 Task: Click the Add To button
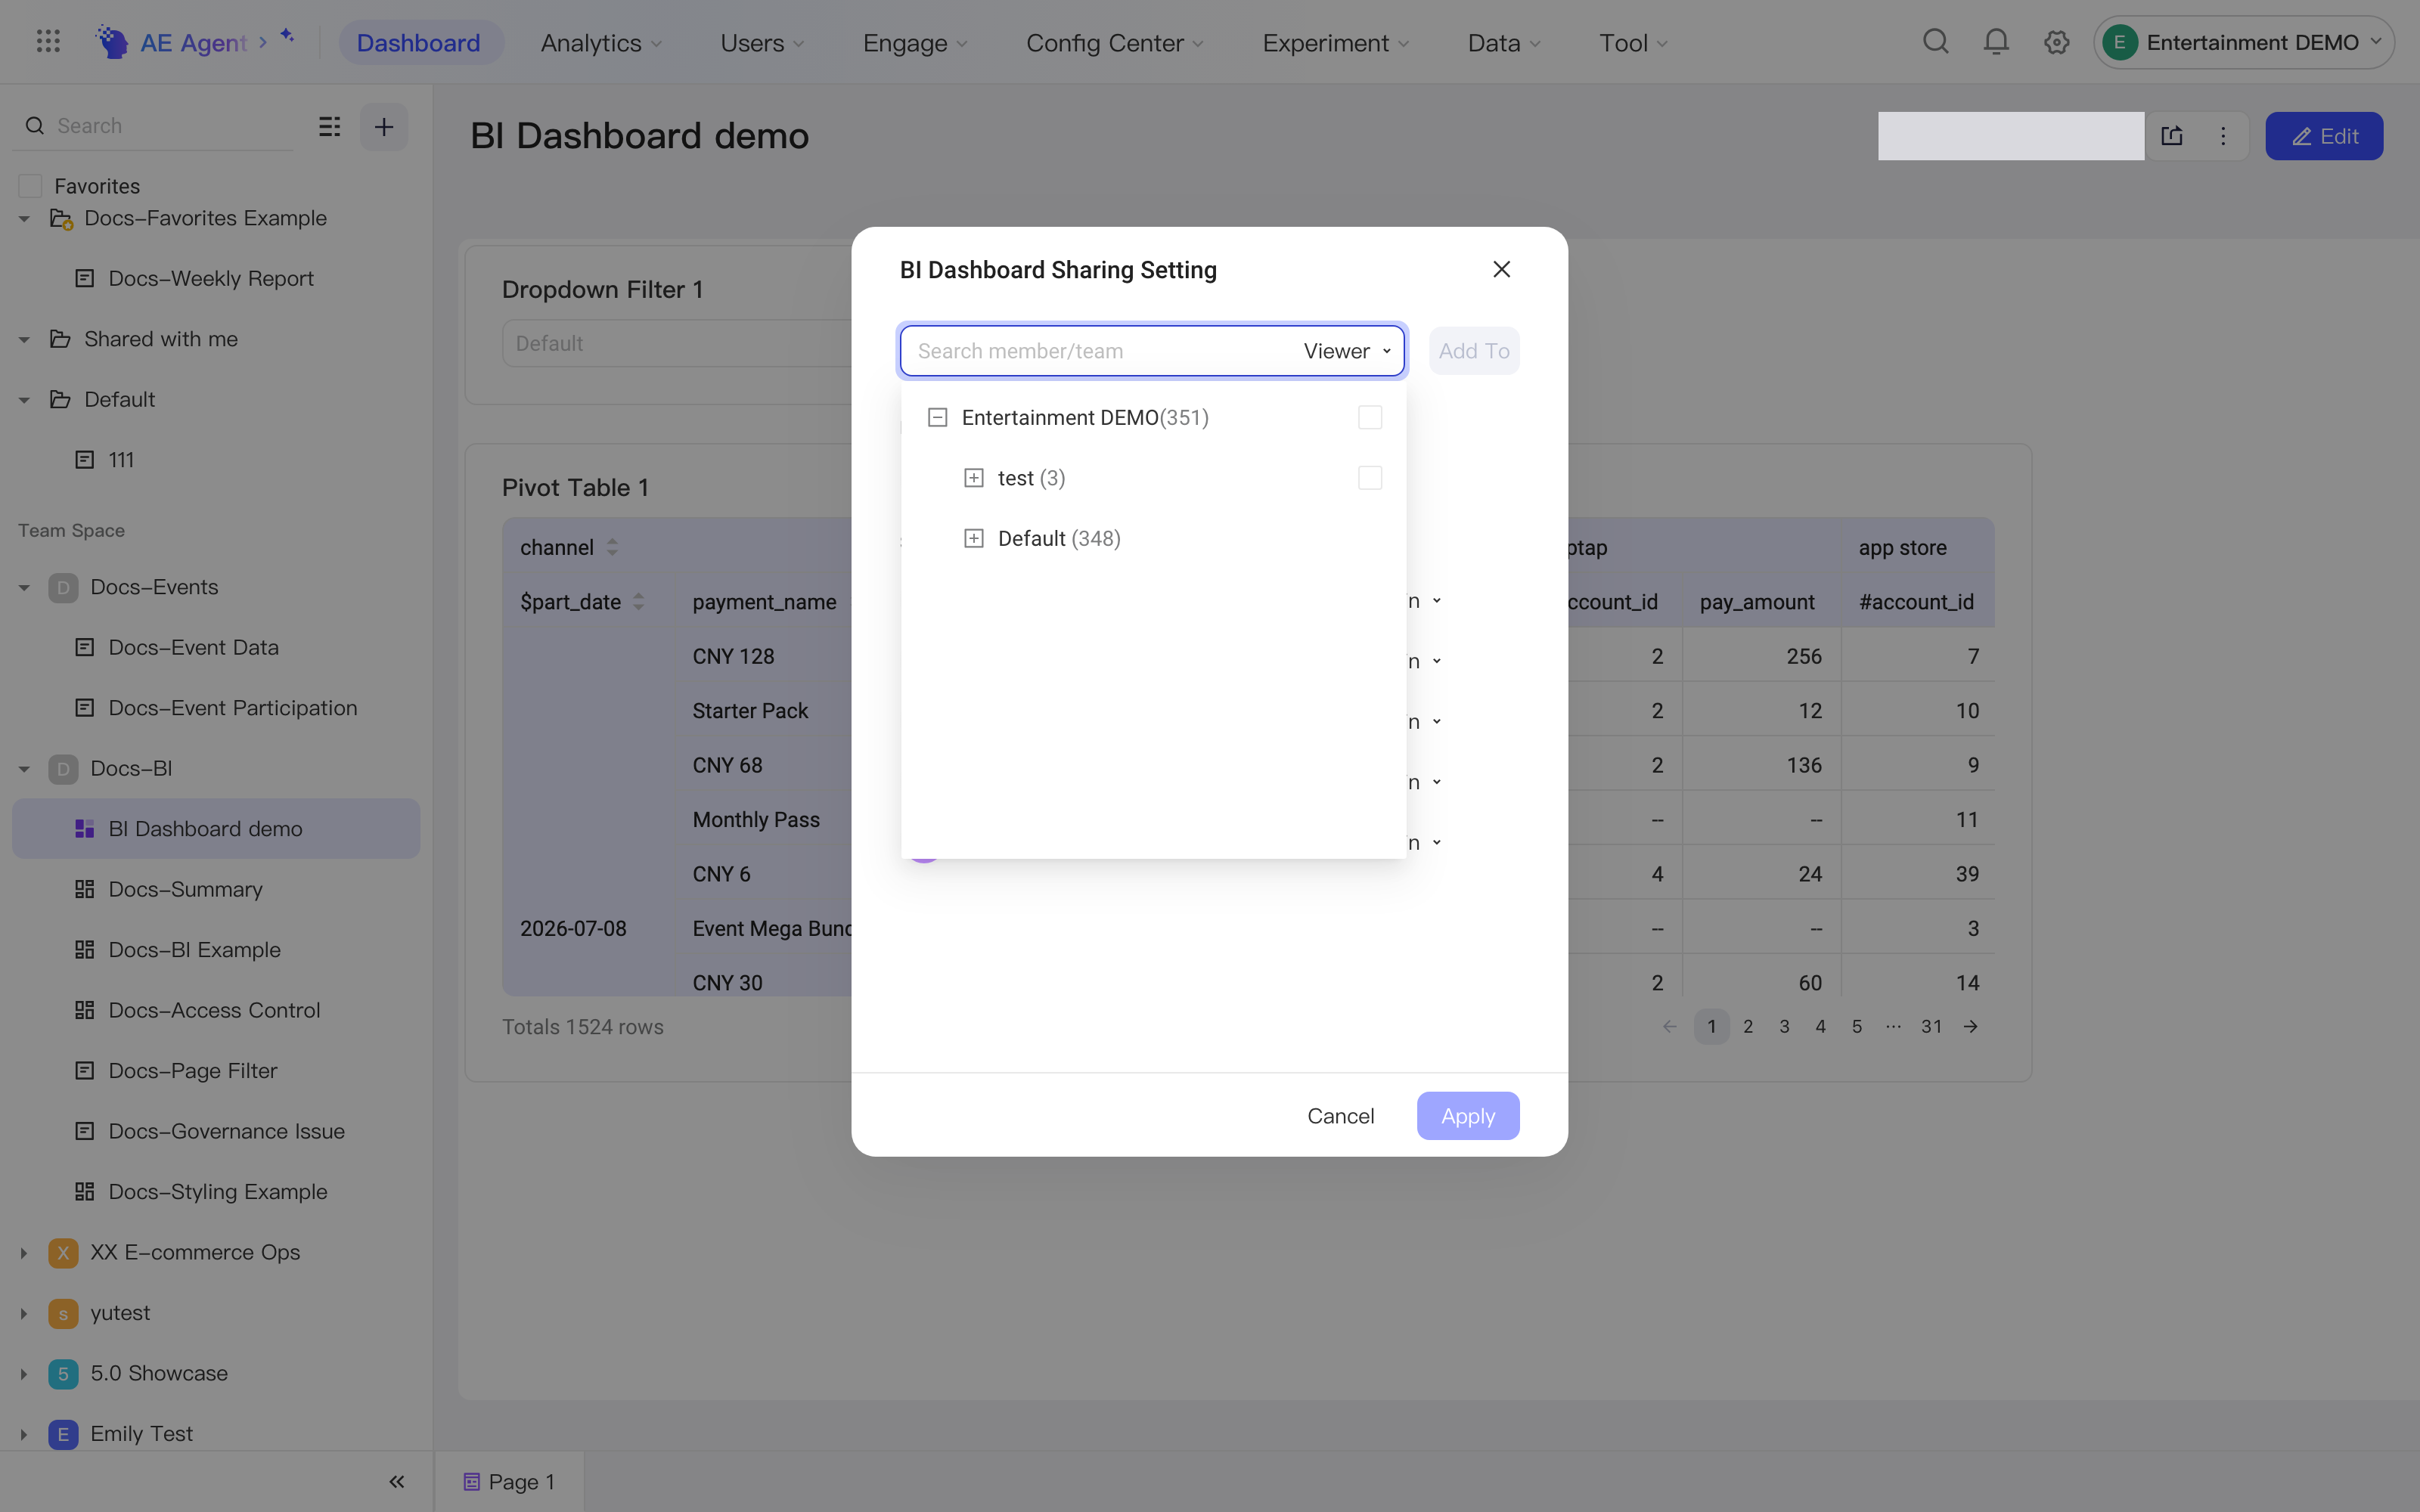pos(1474,351)
